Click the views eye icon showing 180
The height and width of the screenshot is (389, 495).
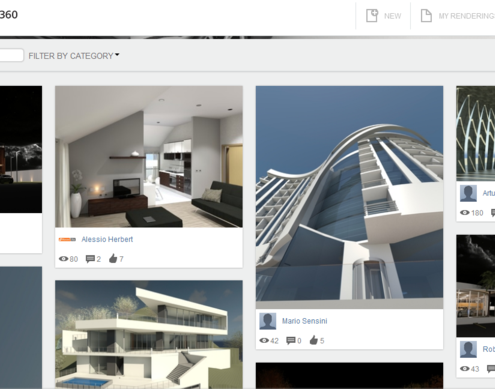tap(465, 213)
